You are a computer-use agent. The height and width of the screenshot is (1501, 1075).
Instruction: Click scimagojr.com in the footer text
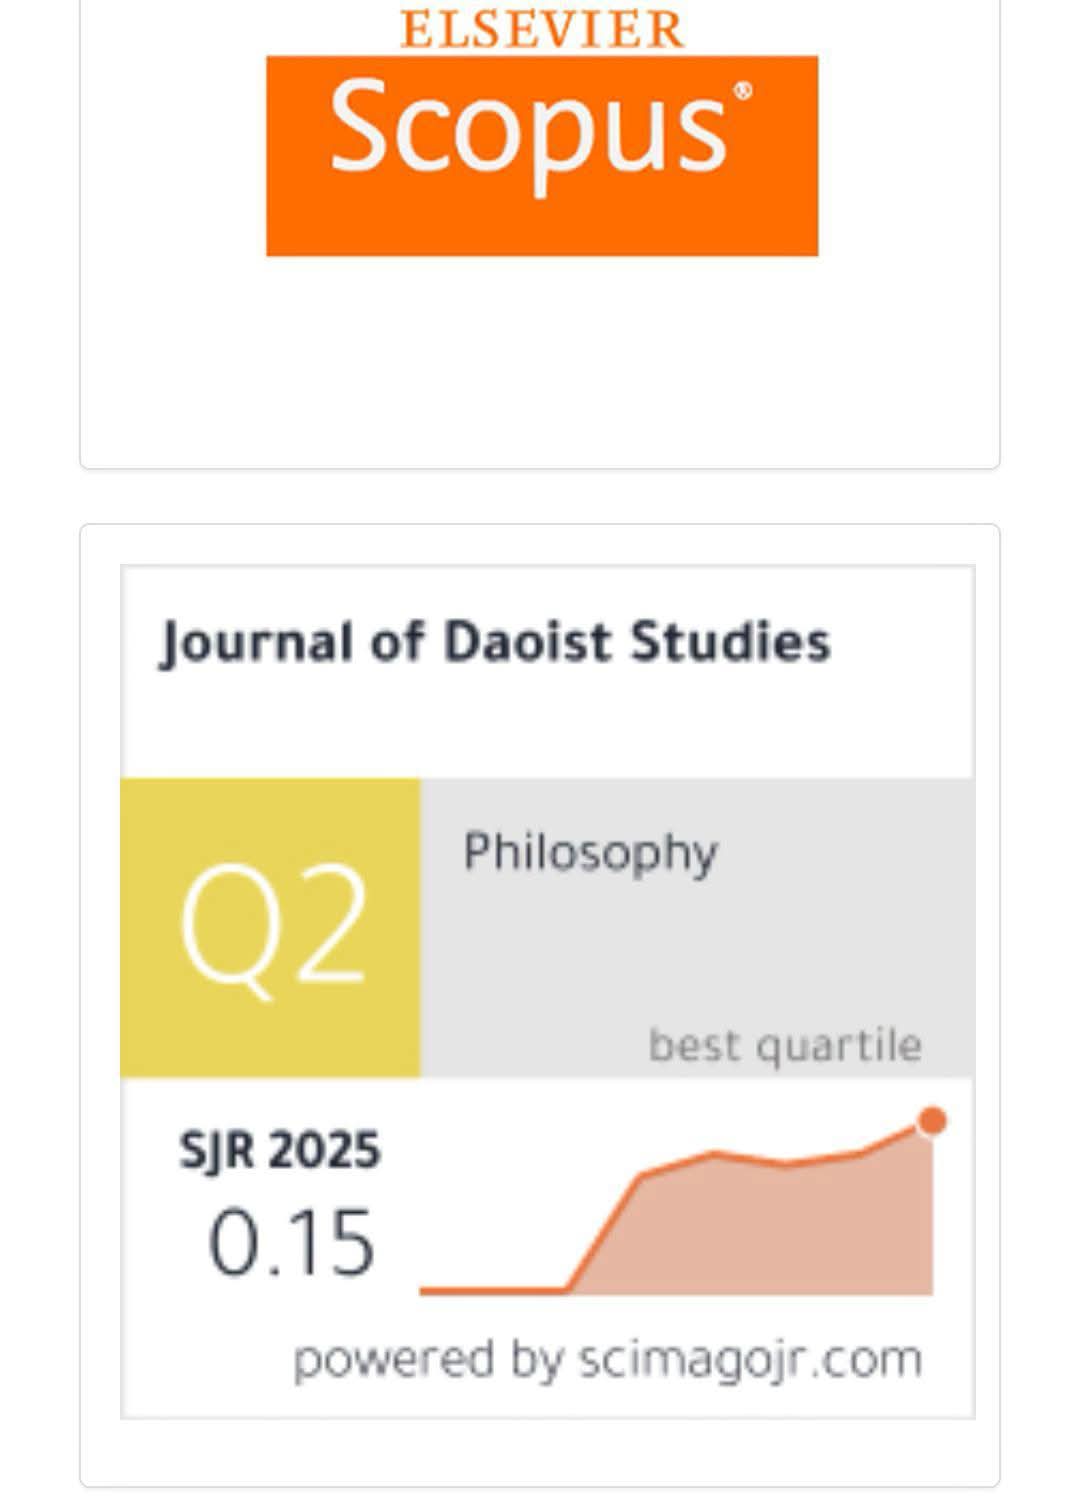[750, 1360]
